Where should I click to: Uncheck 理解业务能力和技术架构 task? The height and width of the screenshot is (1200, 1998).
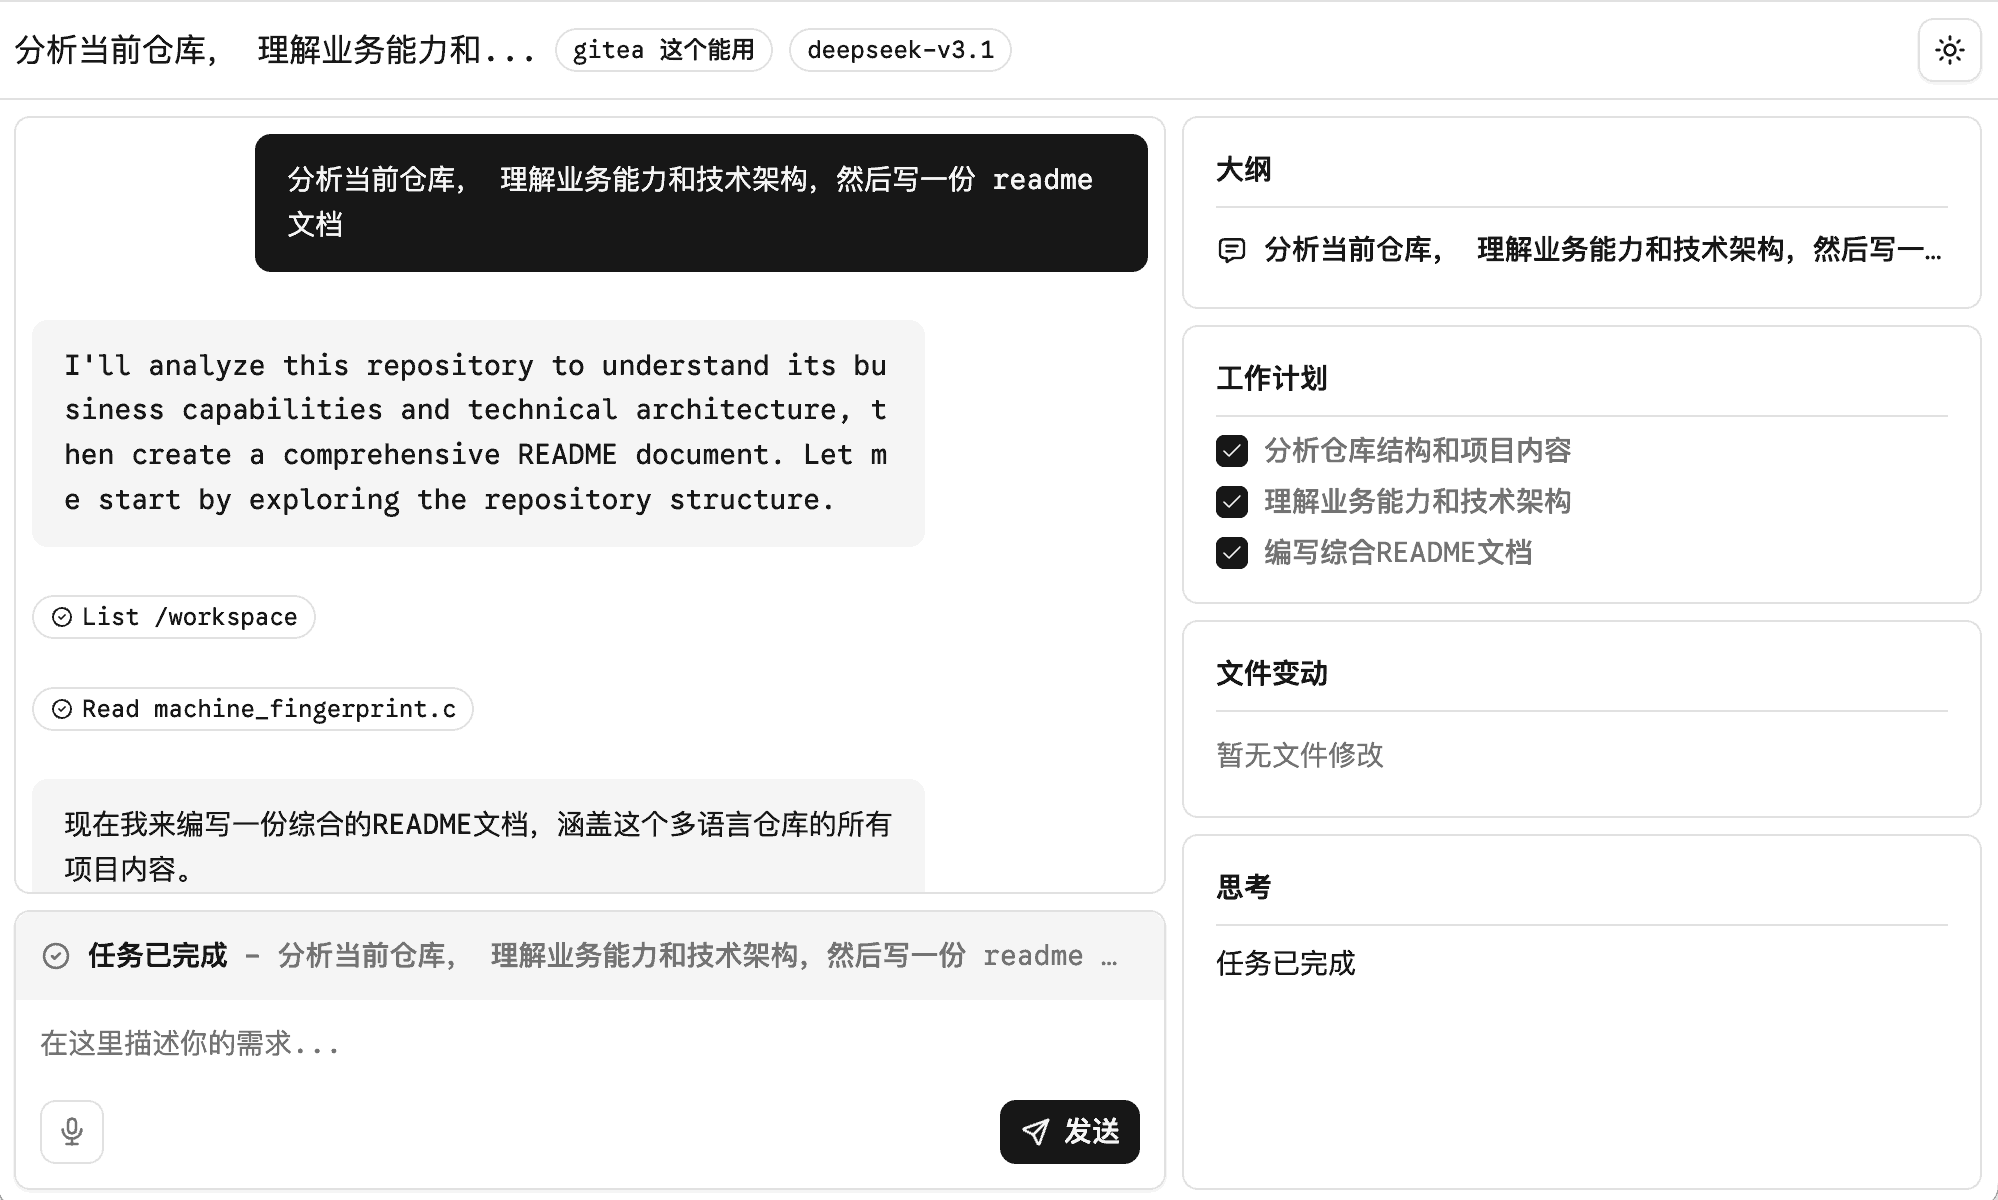(x=1231, y=501)
